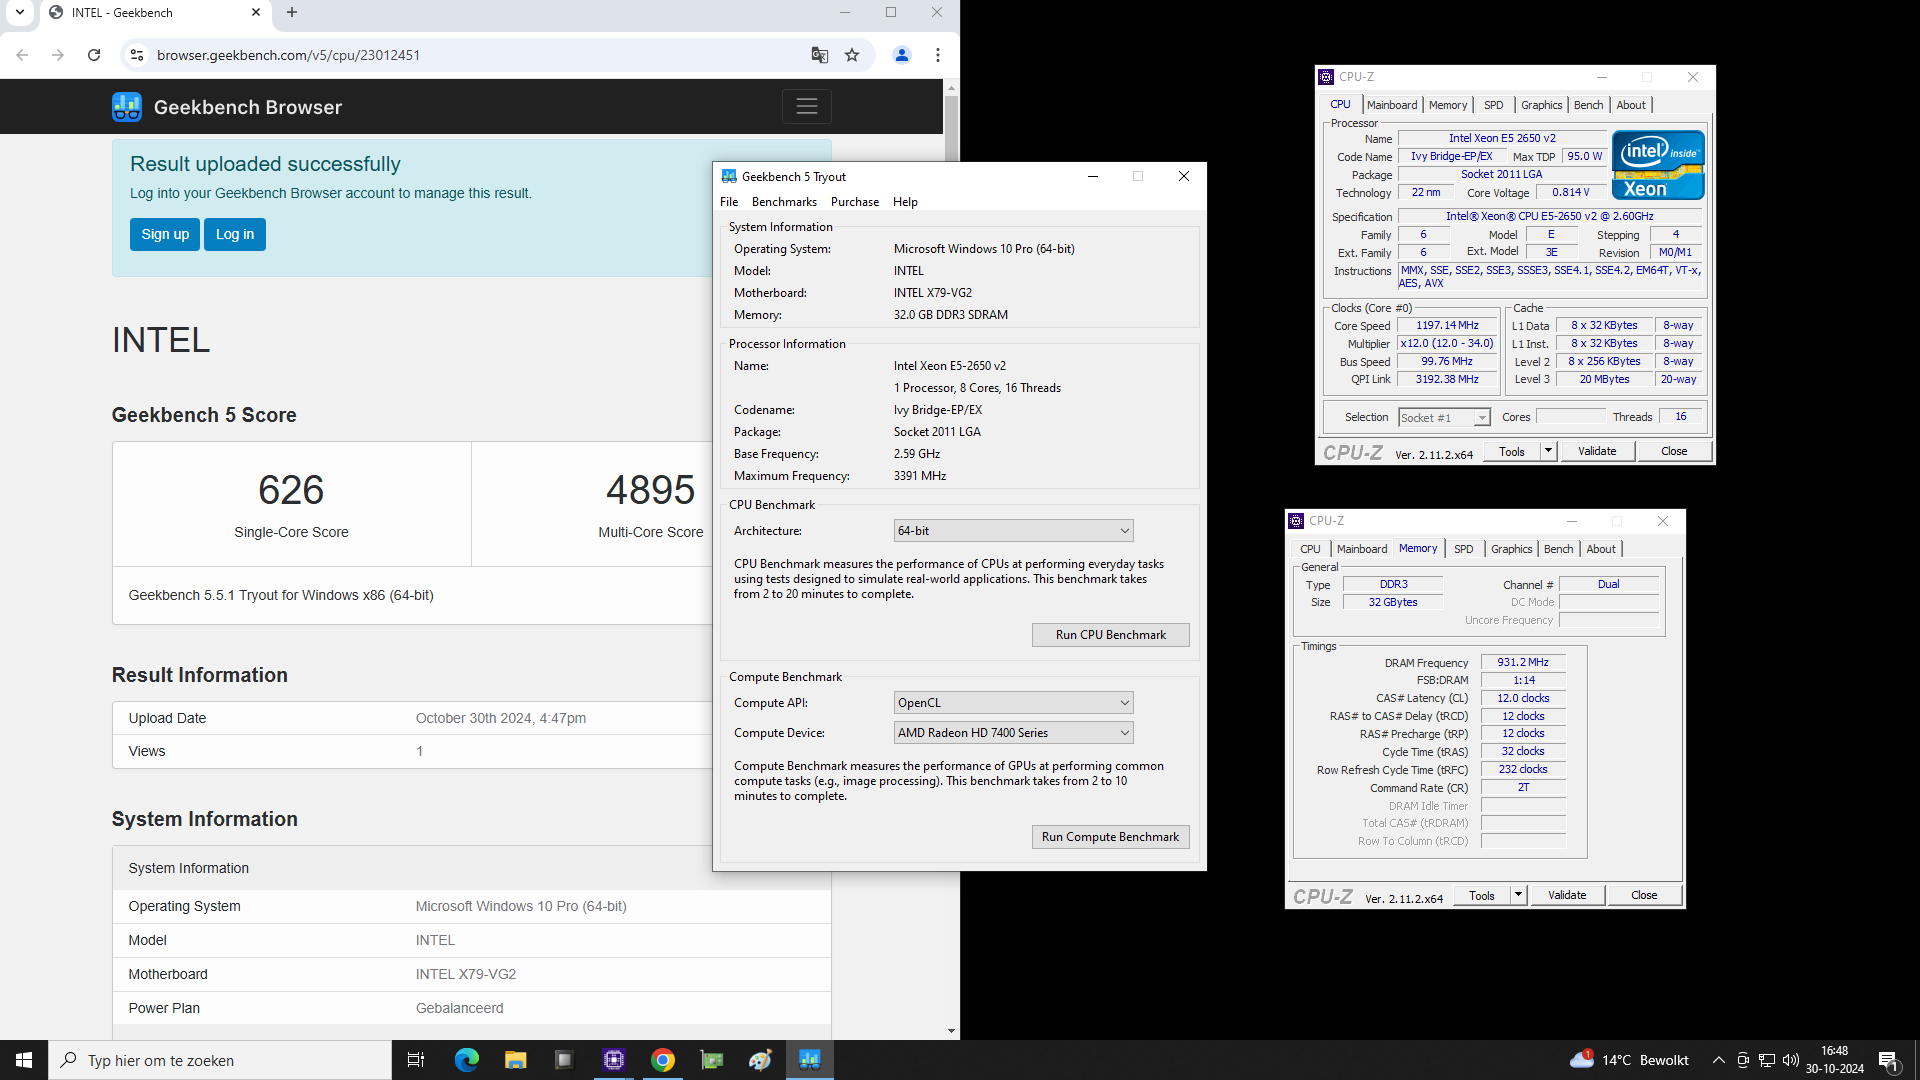This screenshot has height=1080, width=1920.
Task: Click the Geekbench Browser logo icon
Action: (127, 107)
